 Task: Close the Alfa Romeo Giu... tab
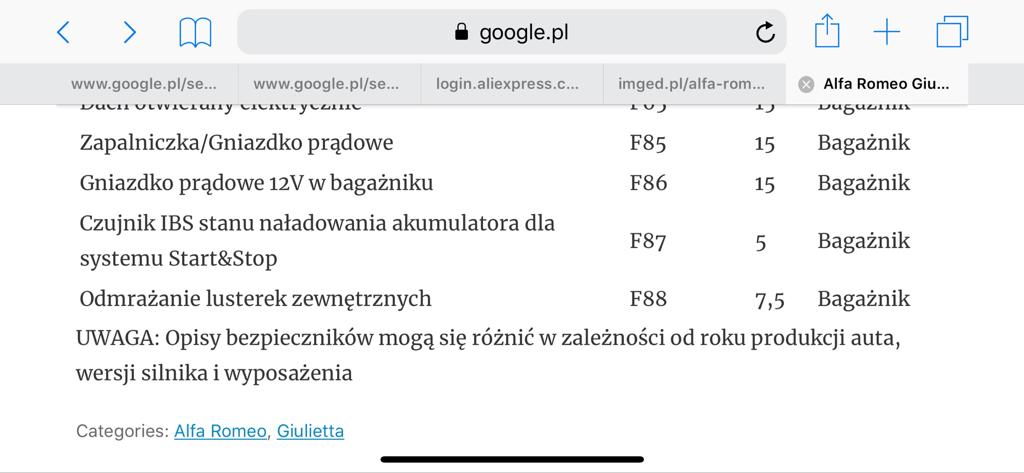tap(807, 84)
